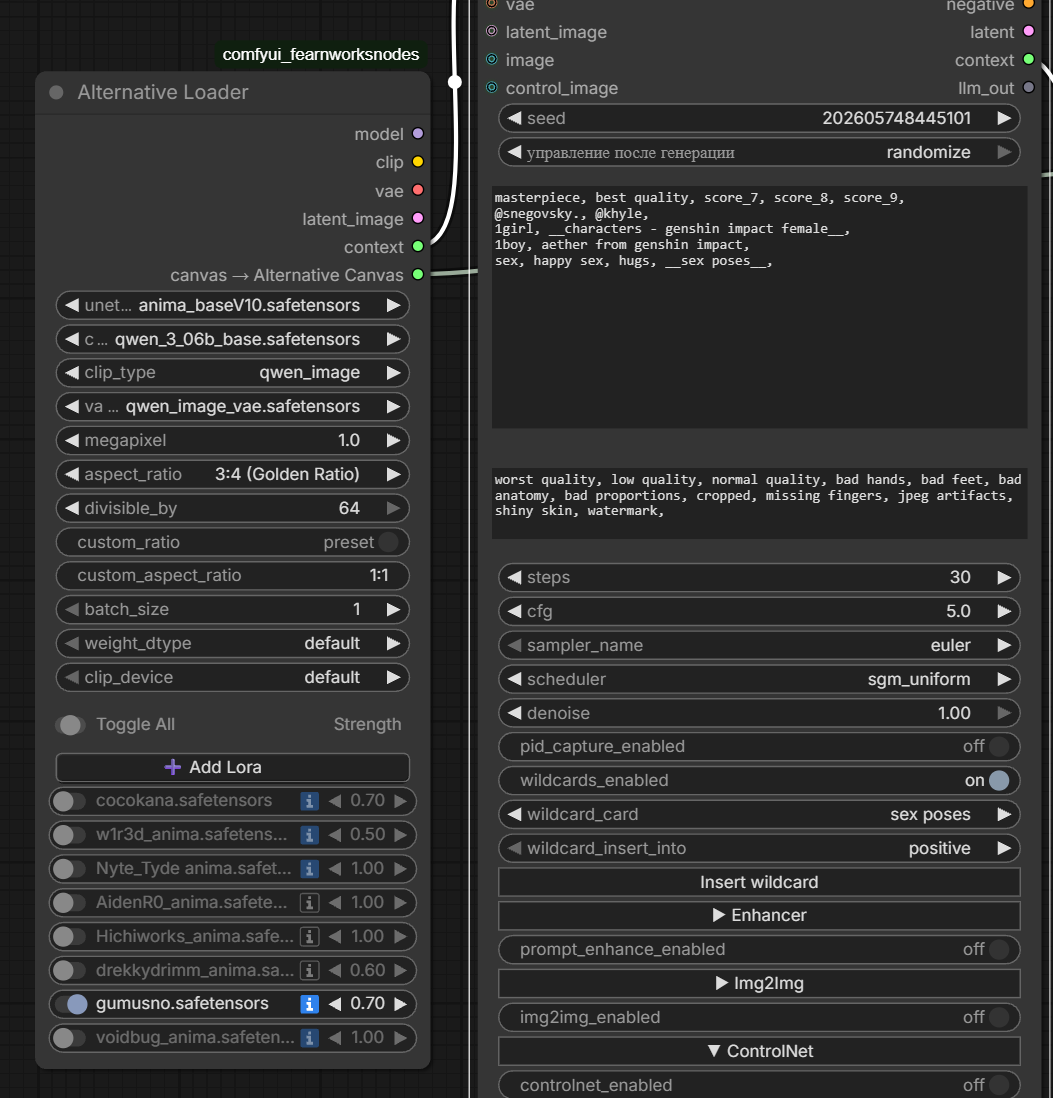Click the comfyui_fearnworksnodes badge
This screenshot has height=1098, width=1053.
point(321,55)
